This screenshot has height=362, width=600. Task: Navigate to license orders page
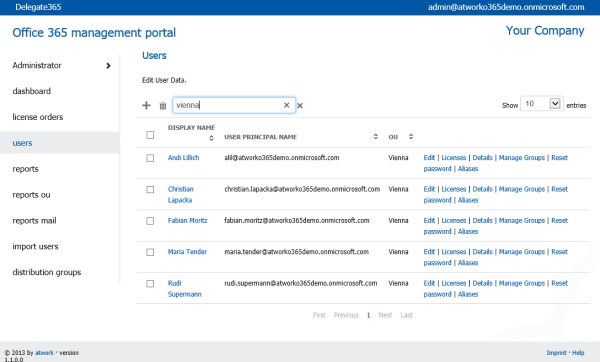coord(38,117)
